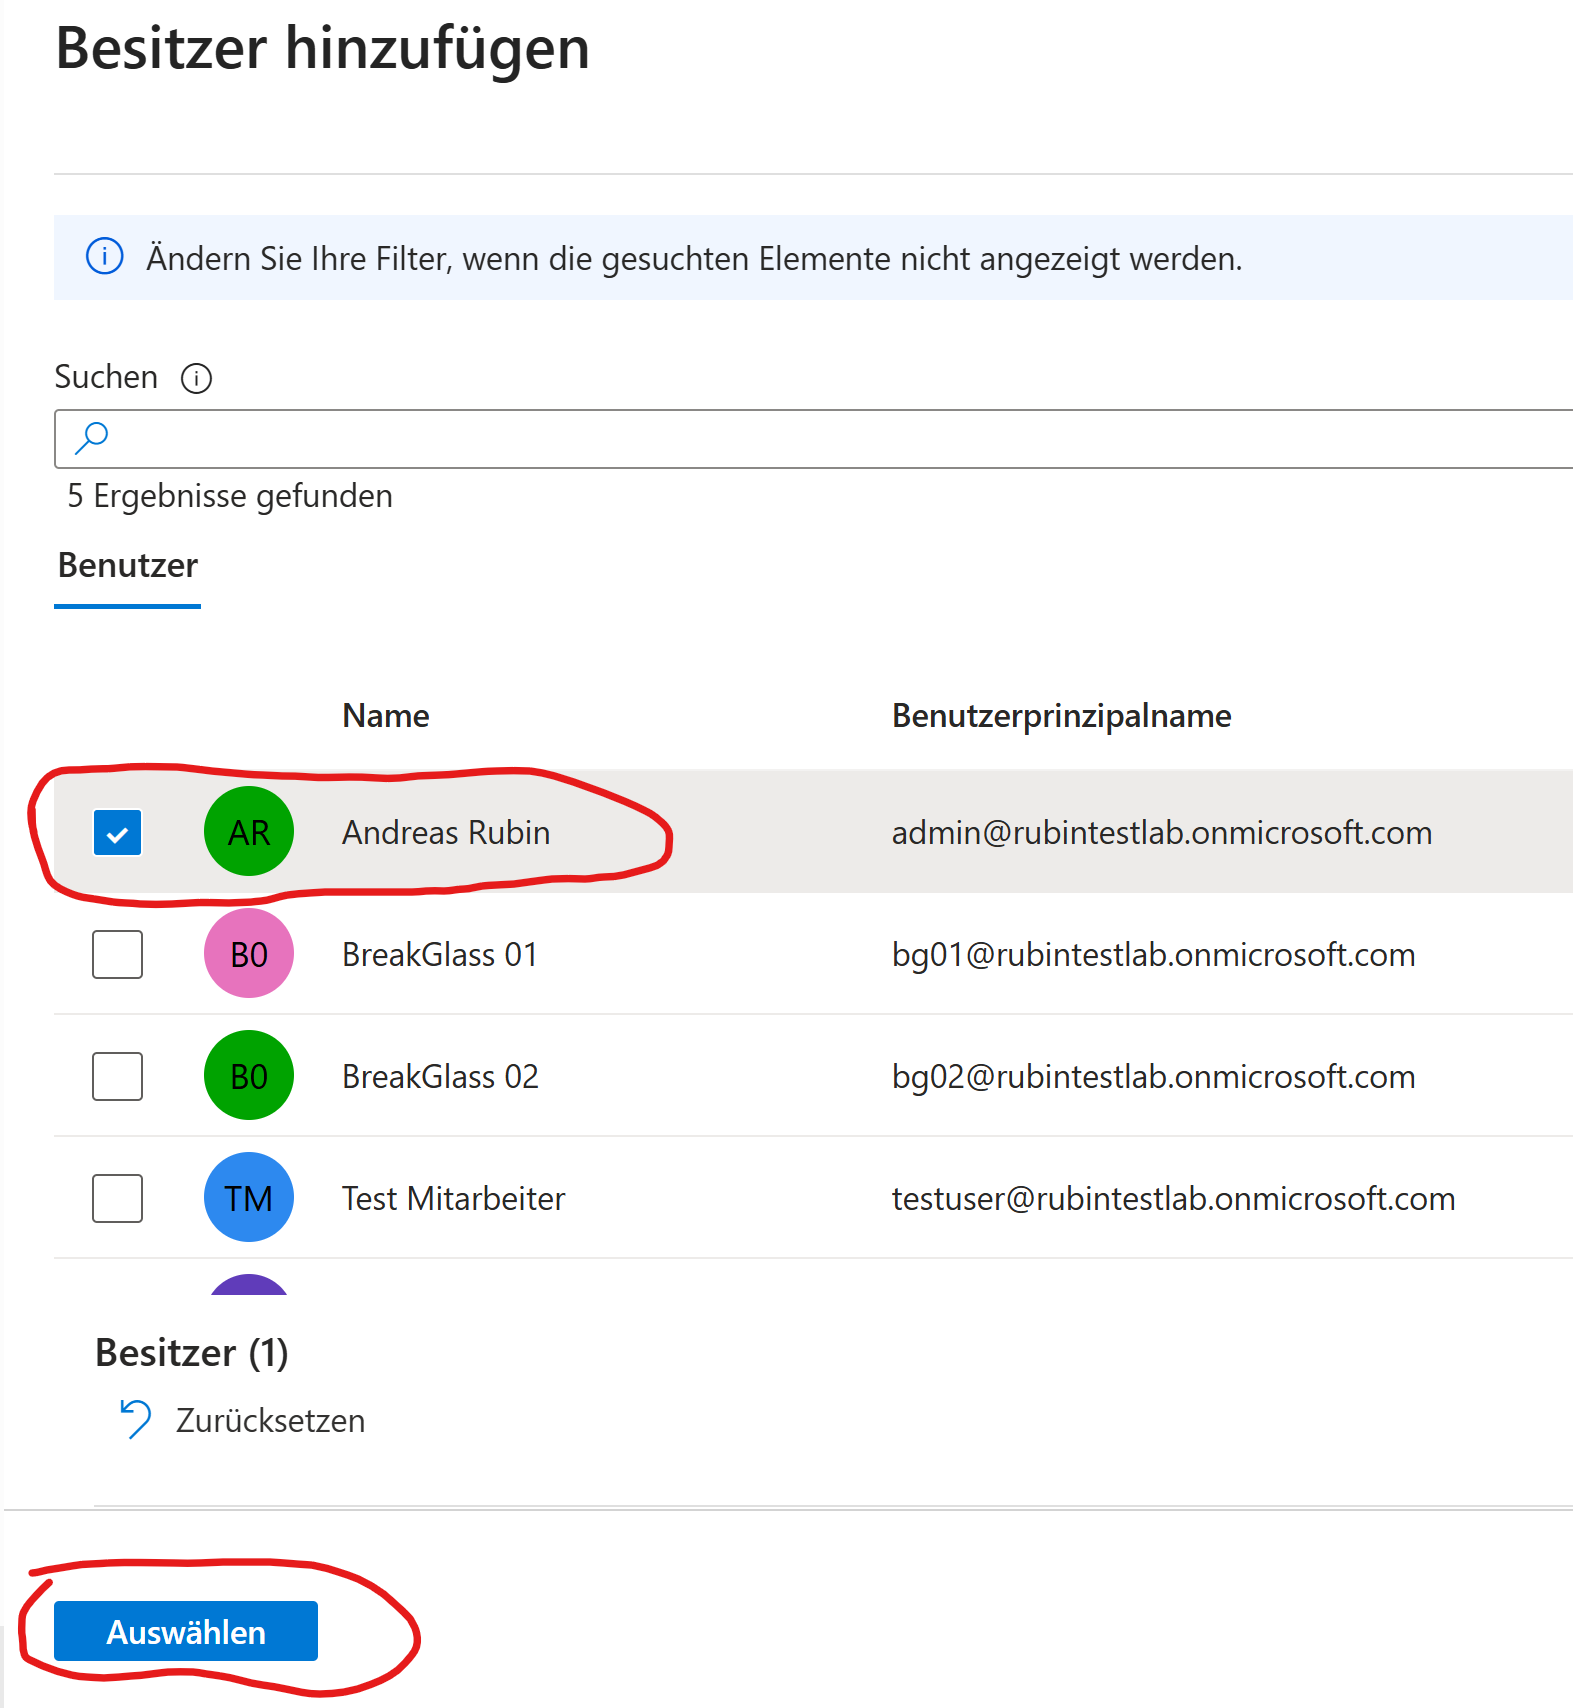
Task: Click the Zurücksetzen undo arrow icon
Action: [135, 1419]
